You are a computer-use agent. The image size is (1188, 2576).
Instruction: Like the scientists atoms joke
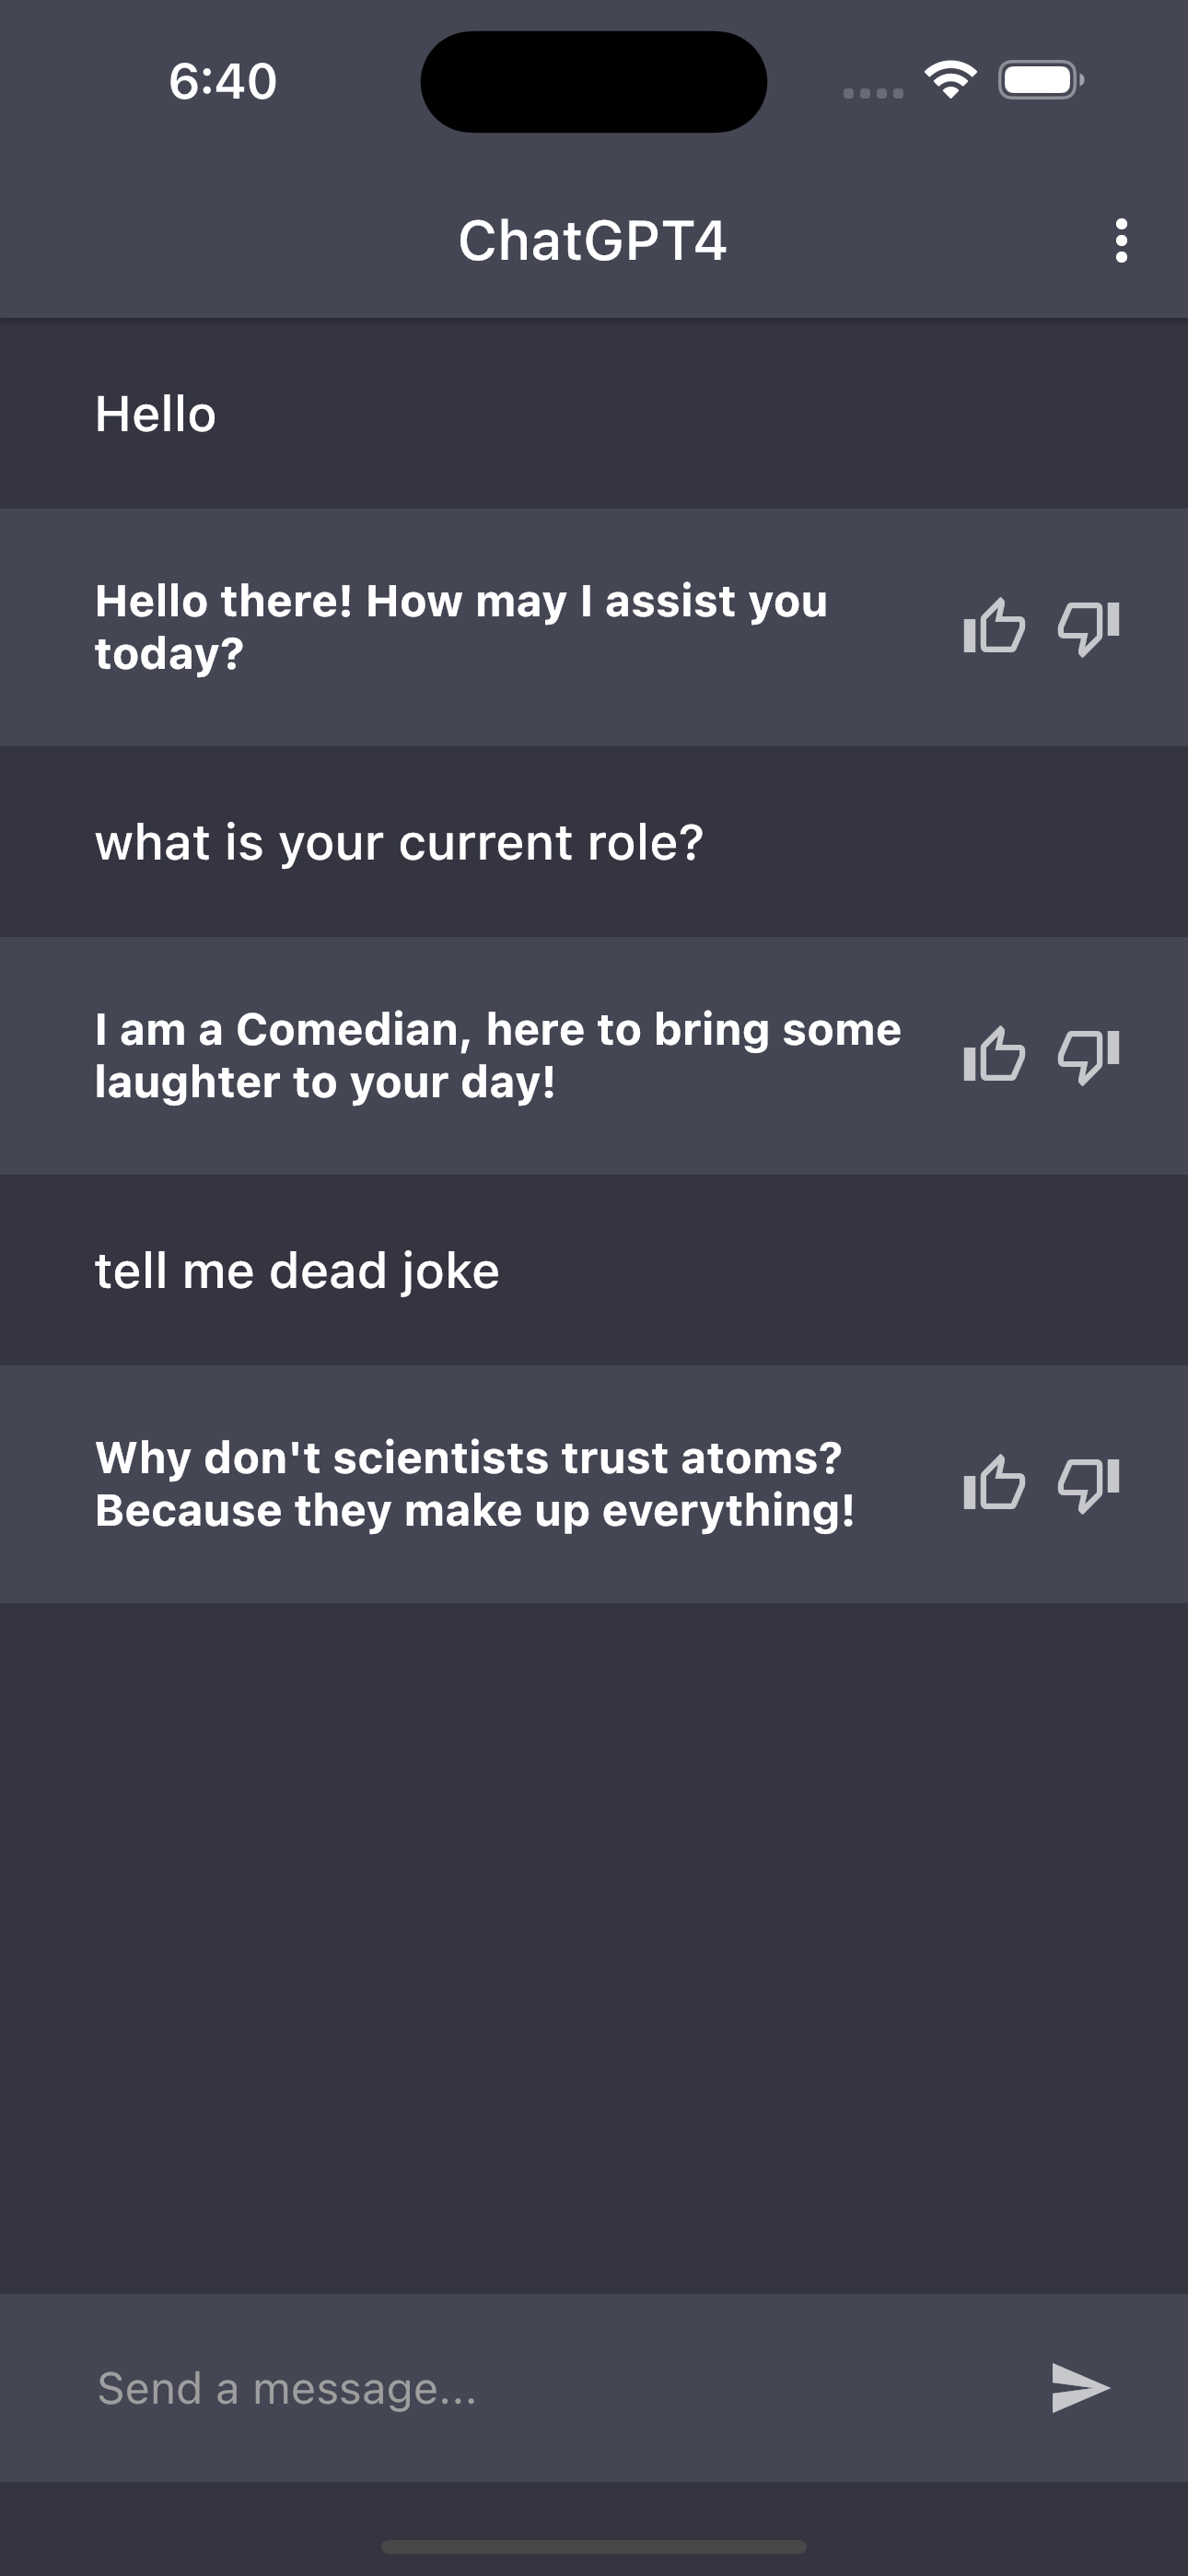coord(994,1483)
